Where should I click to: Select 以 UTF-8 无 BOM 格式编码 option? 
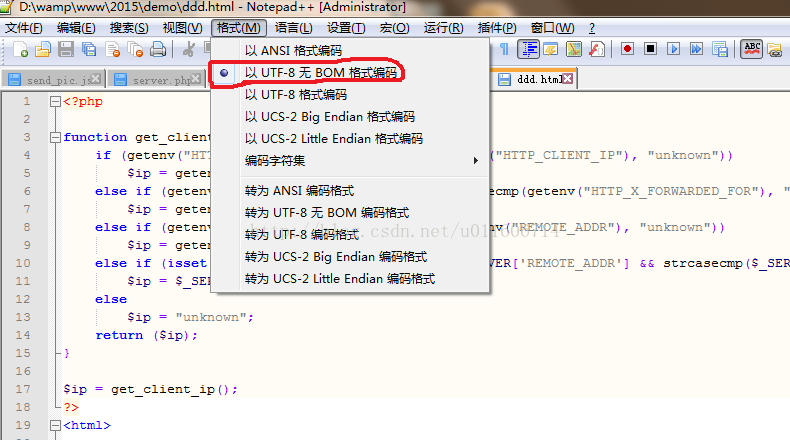point(350,73)
